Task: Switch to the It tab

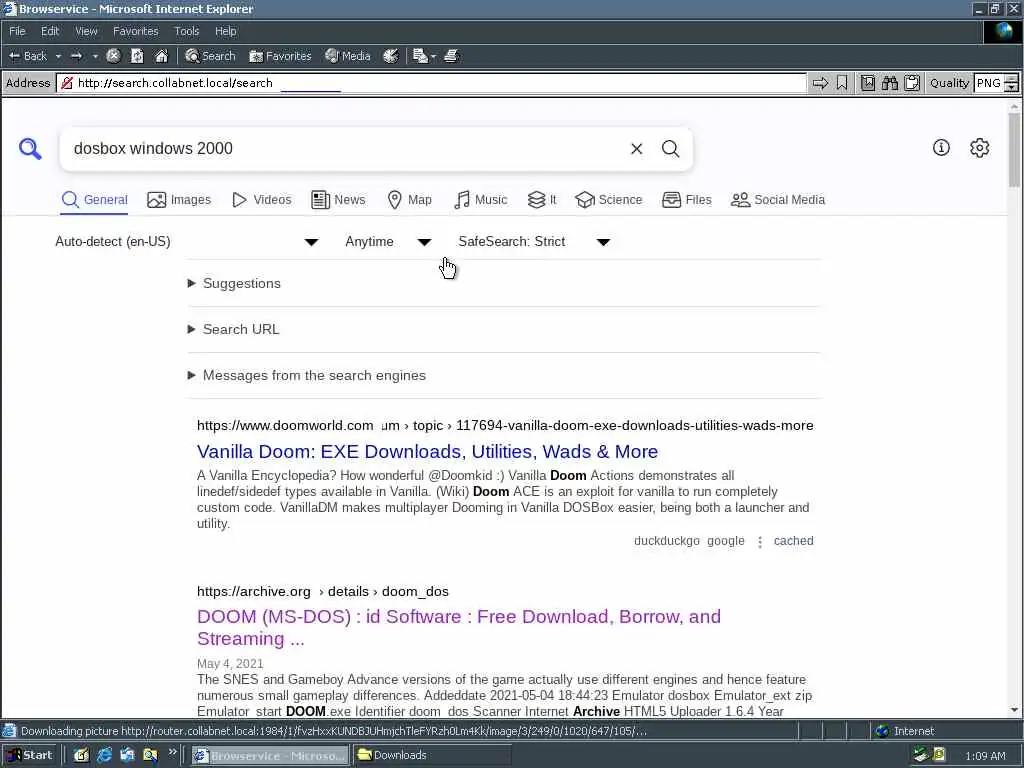Action: pyautogui.click(x=542, y=200)
